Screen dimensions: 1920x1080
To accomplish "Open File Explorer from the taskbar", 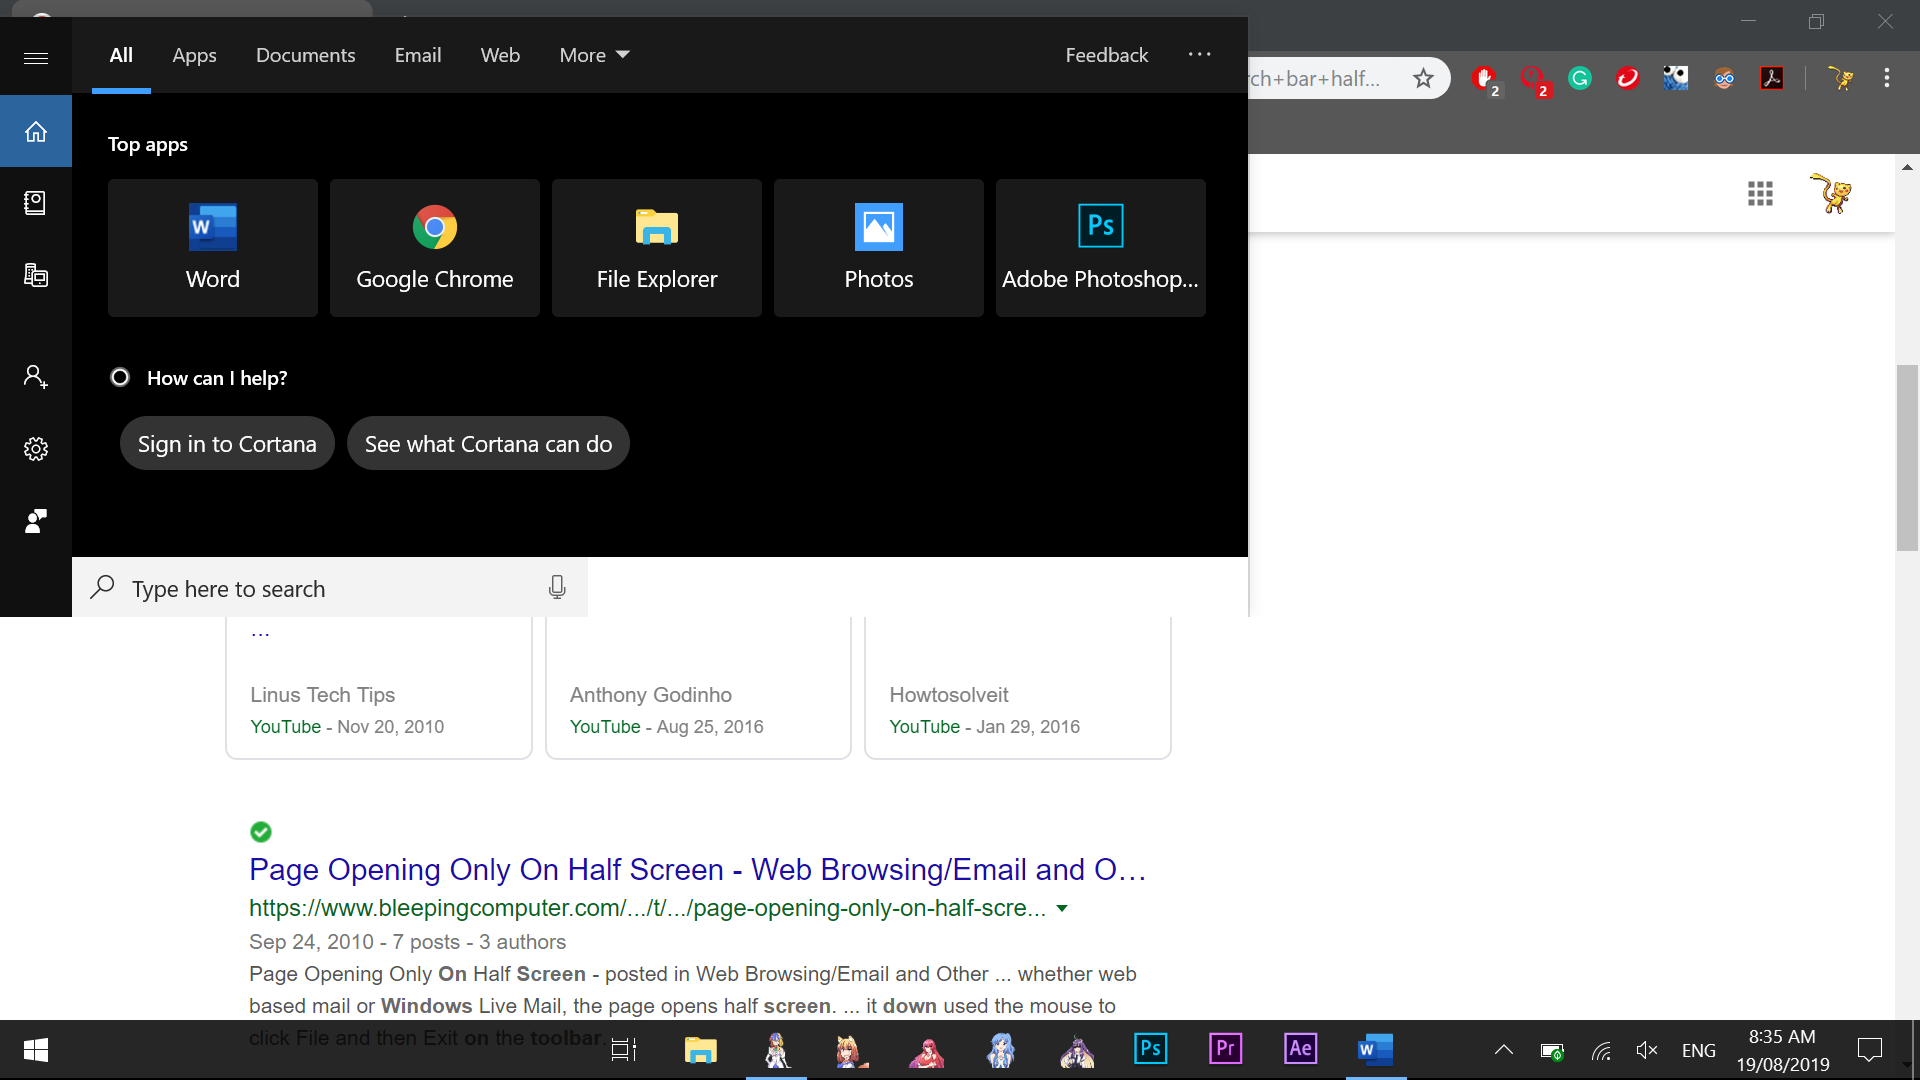I will point(701,1049).
